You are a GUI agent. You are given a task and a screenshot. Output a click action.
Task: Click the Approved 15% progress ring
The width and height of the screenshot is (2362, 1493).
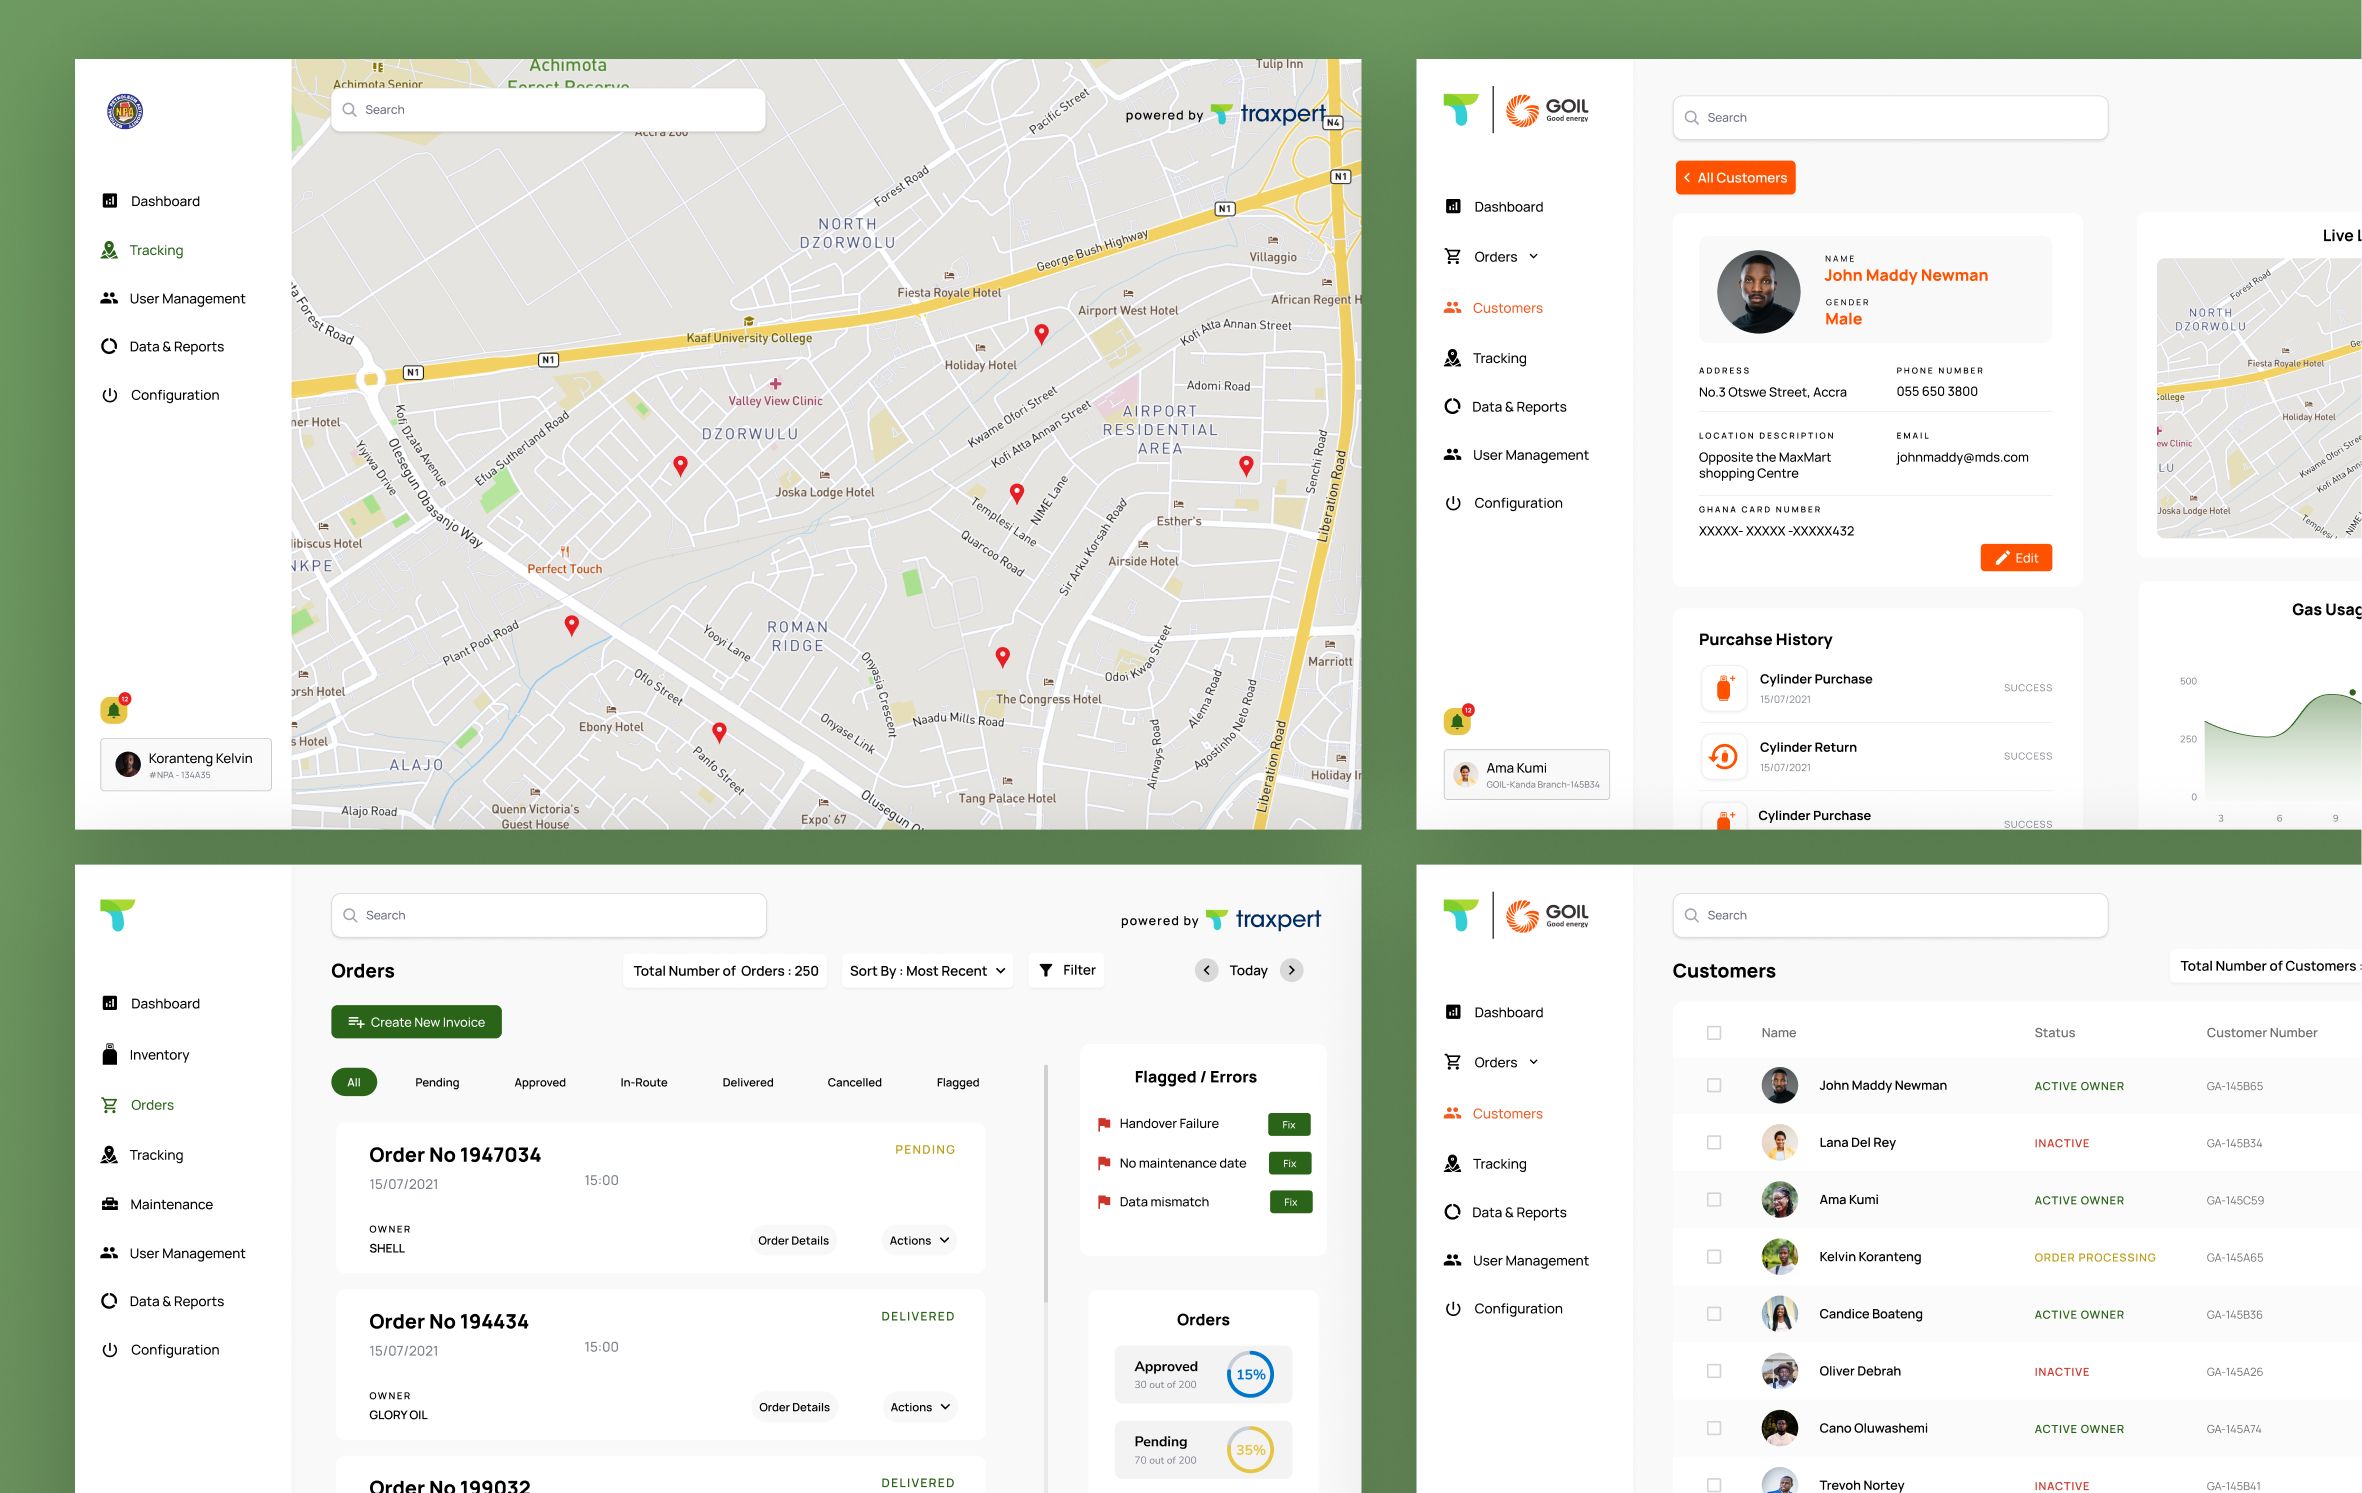(x=1250, y=1374)
